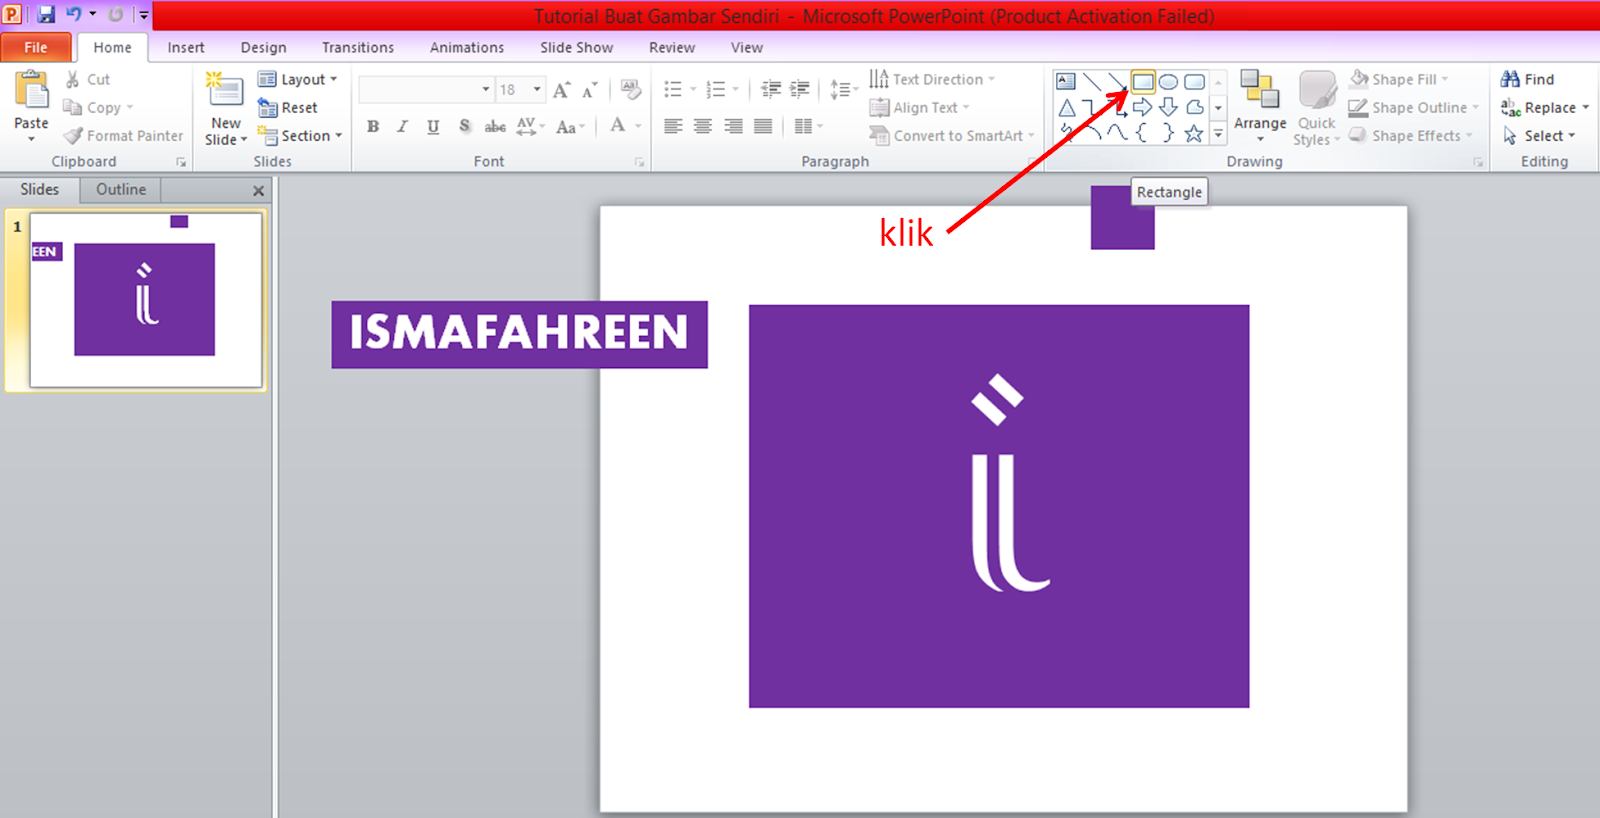Toggle Center text alignment
1600x818 pixels.
[703, 126]
